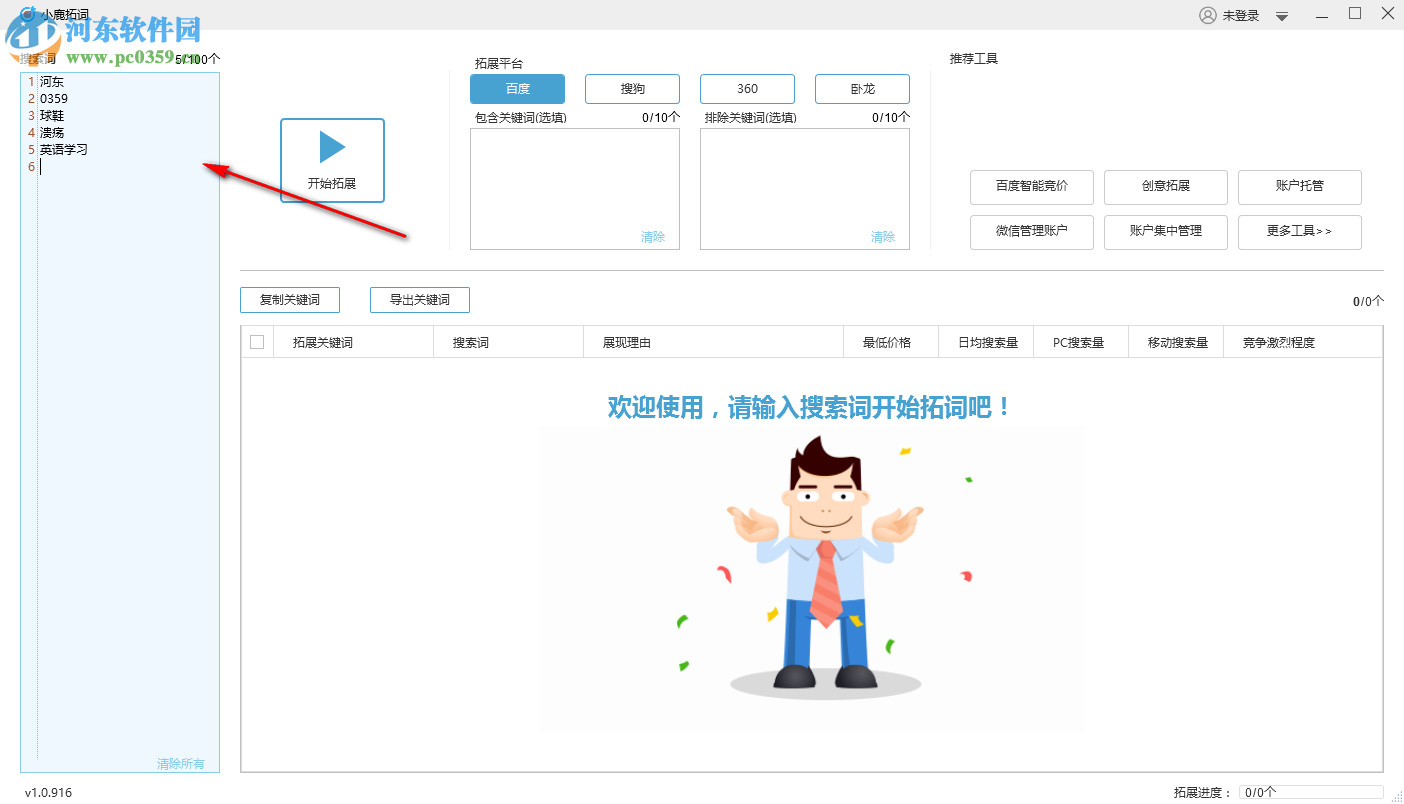Open the 账户集中管理 tool
Viewport: 1404px width, 804px height.
point(1165,232)
